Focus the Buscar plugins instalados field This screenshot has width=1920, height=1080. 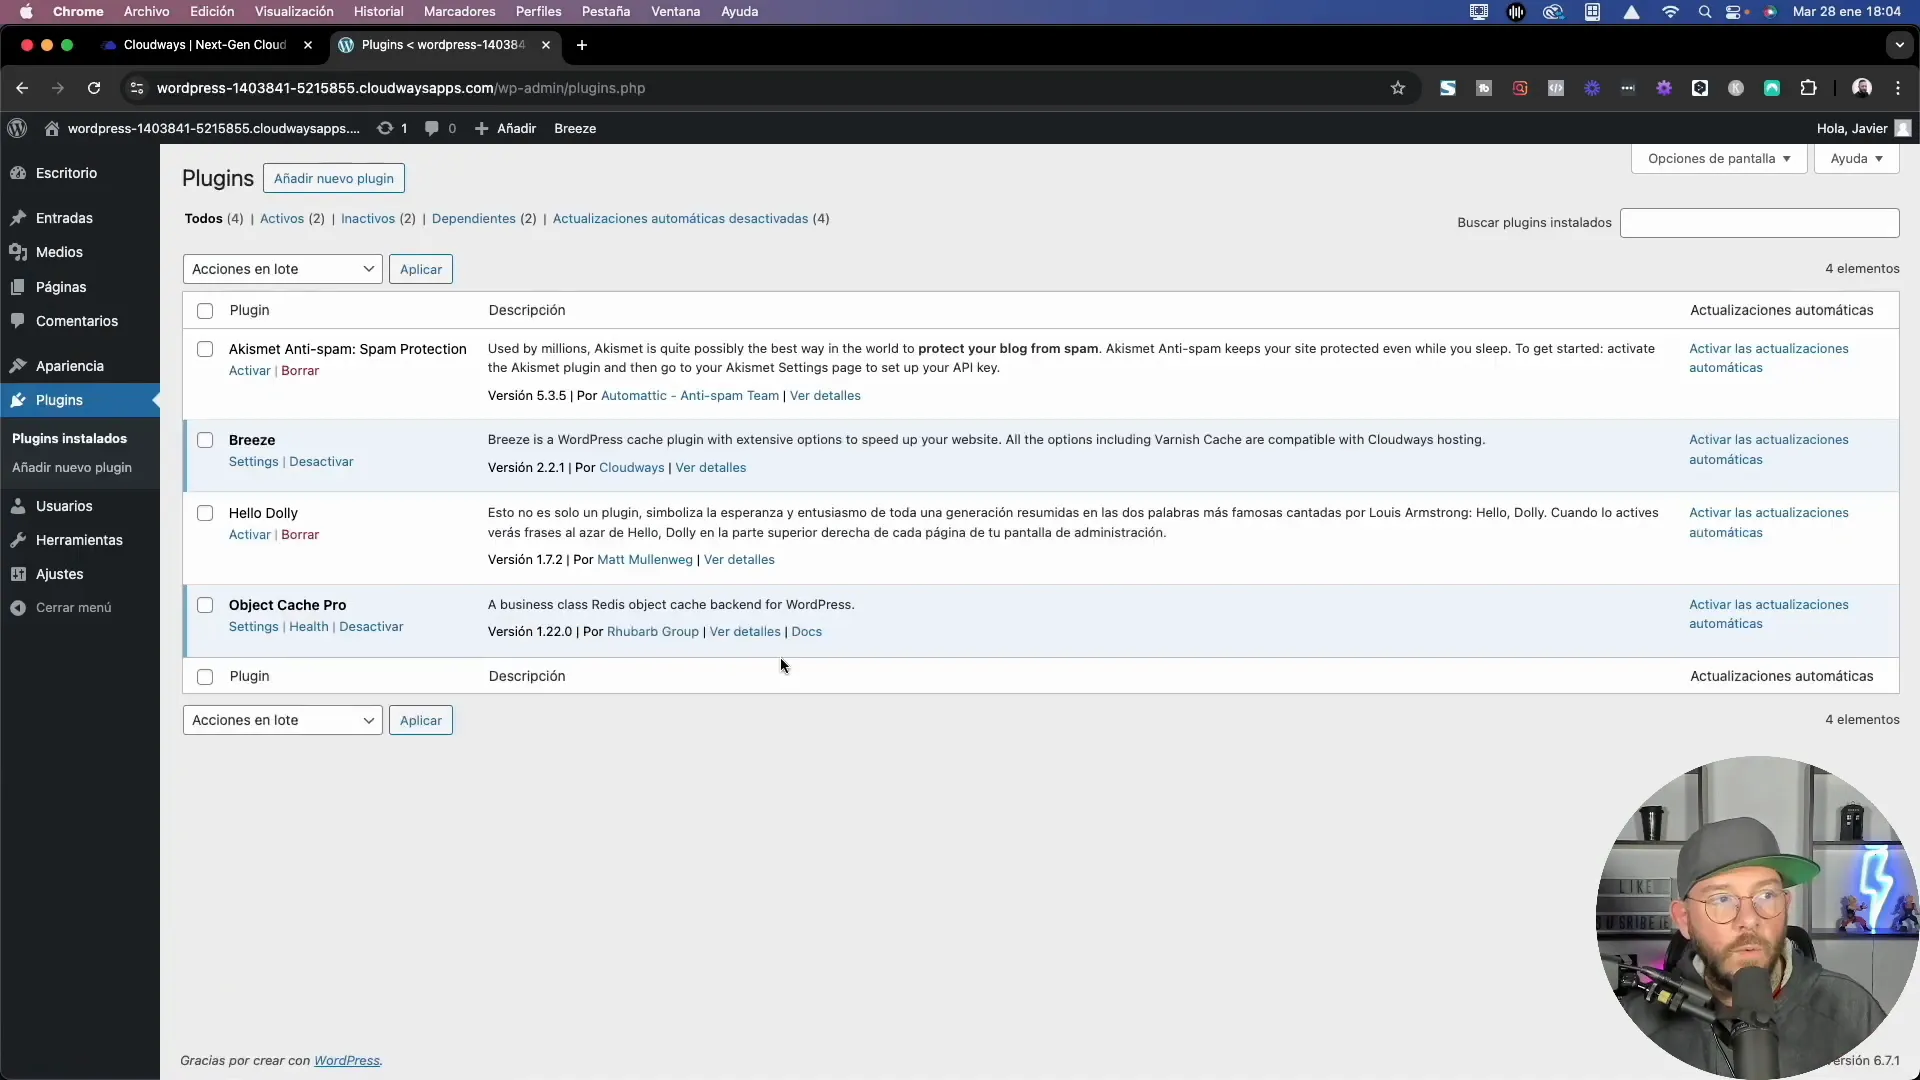[1759, 223]
